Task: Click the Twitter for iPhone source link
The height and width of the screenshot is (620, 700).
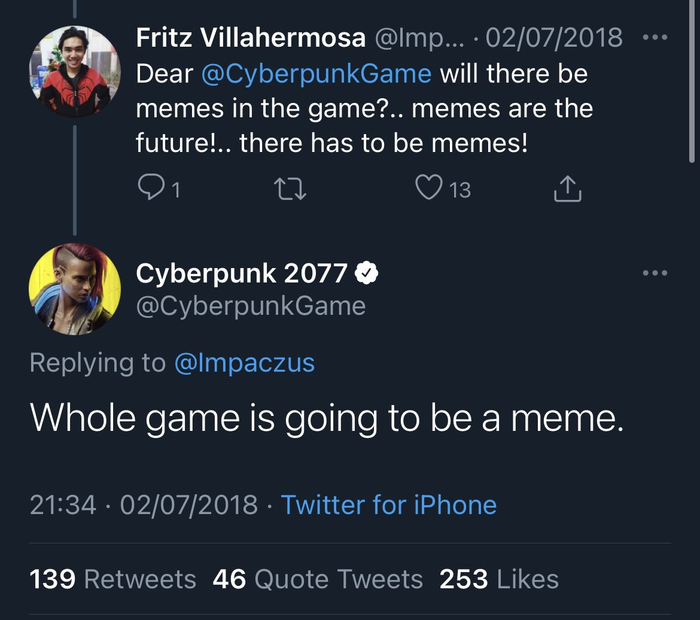Action: coord(389,504)
